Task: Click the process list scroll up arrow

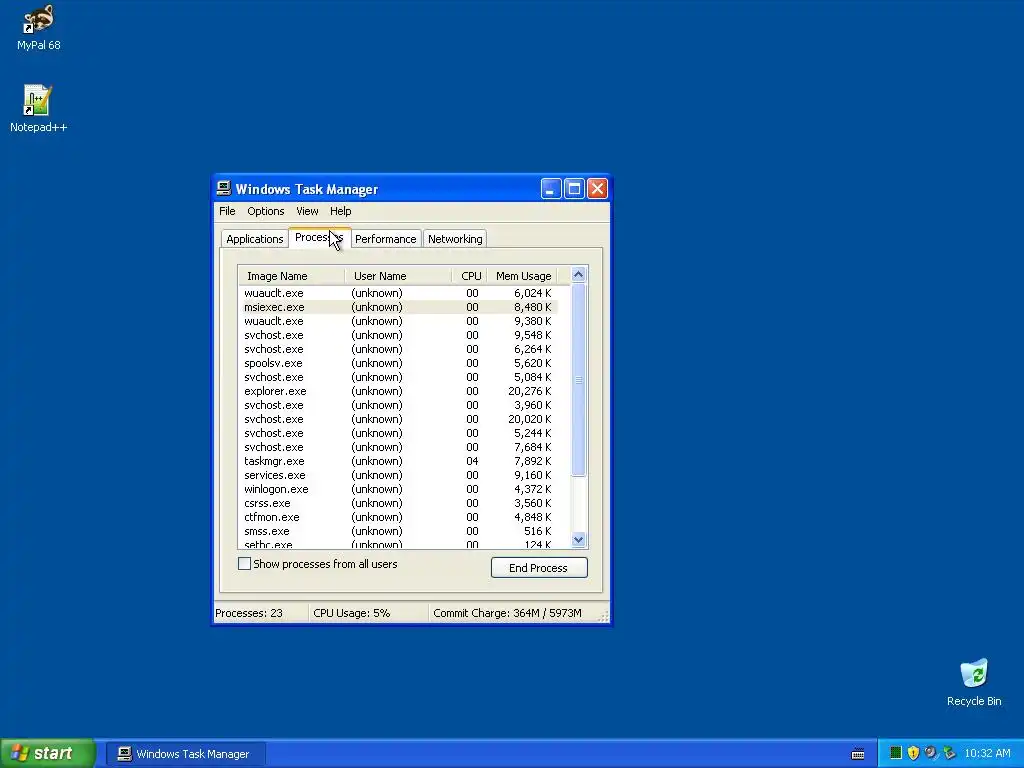Action: pyautogui.click(x=578, y=274)
